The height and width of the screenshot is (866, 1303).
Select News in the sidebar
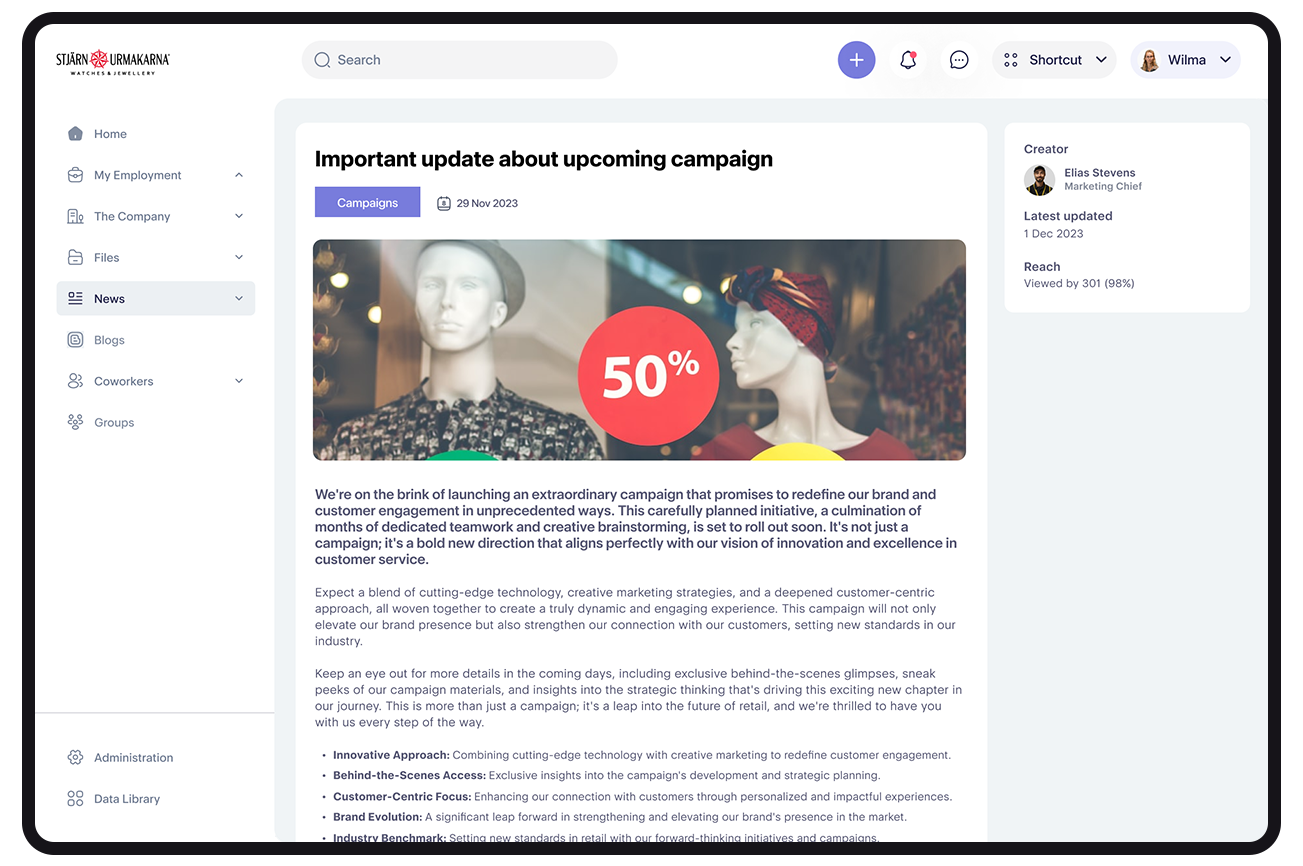coord(155,298)
